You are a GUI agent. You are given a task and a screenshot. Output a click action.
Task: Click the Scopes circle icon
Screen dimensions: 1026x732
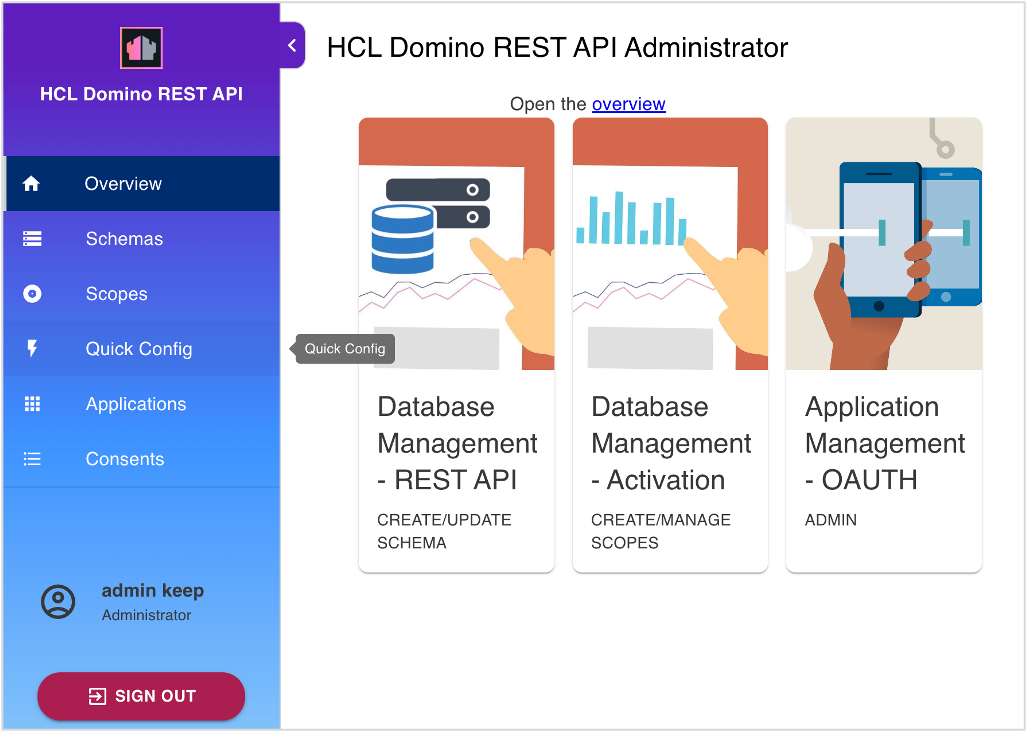[32, 294]
